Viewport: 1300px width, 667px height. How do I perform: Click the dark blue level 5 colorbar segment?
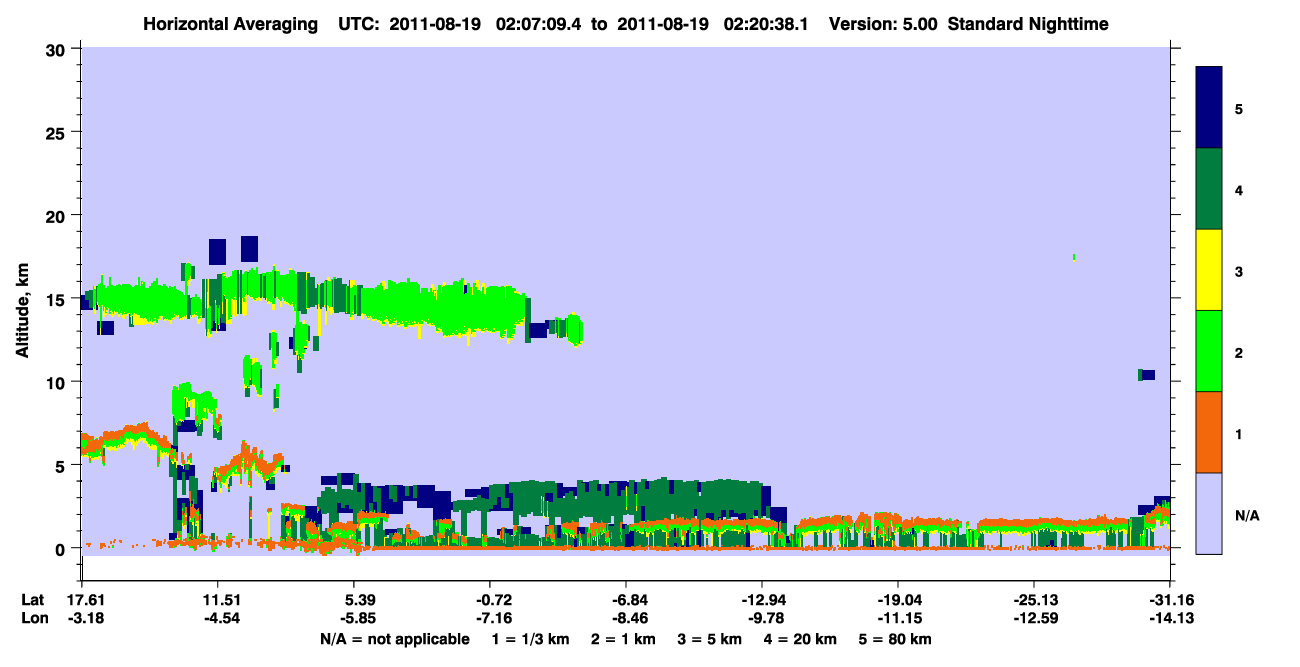coord(1209,107)
